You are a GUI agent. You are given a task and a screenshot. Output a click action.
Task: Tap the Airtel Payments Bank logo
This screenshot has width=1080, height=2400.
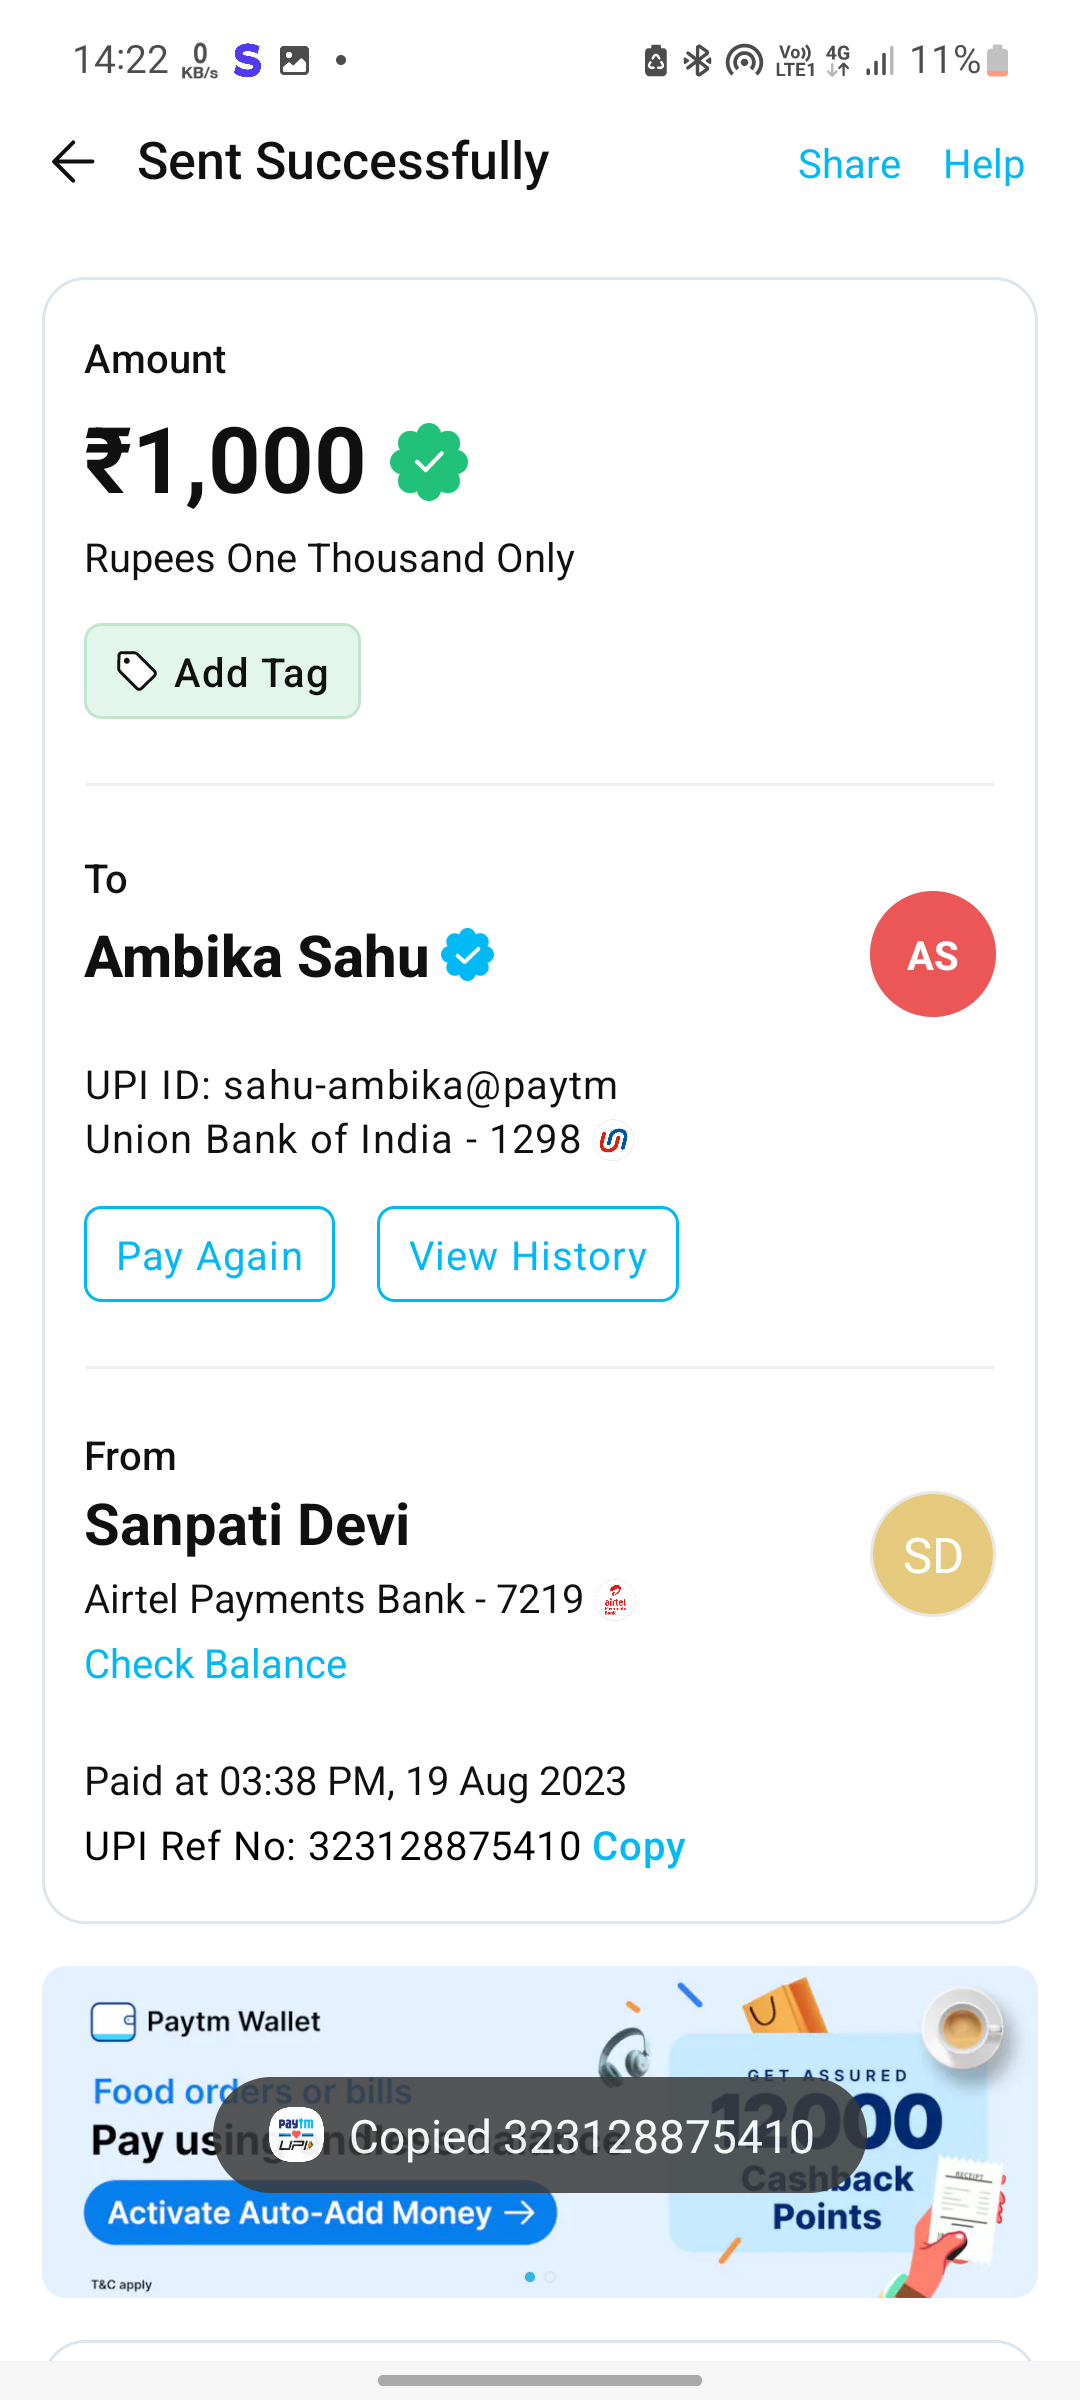pyautogui.click(x=615, y=1600)
